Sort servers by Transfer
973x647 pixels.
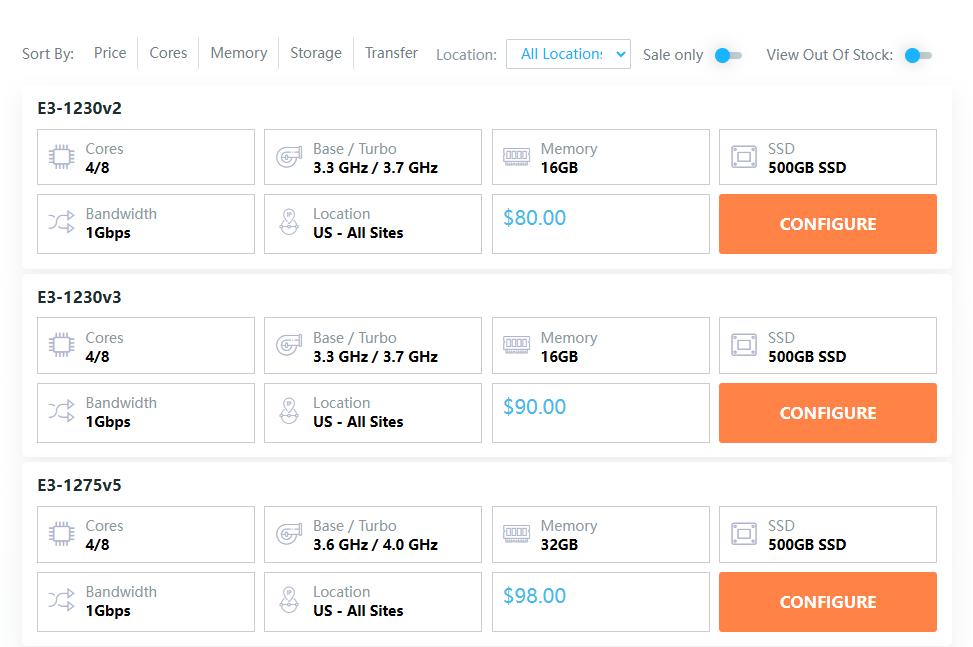click(x=391, y=53)
